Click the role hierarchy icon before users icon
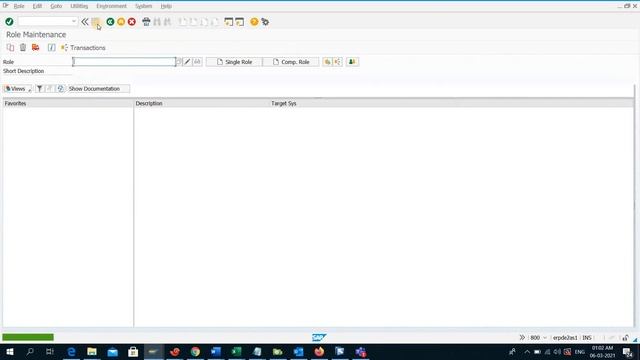 (338, 62)
